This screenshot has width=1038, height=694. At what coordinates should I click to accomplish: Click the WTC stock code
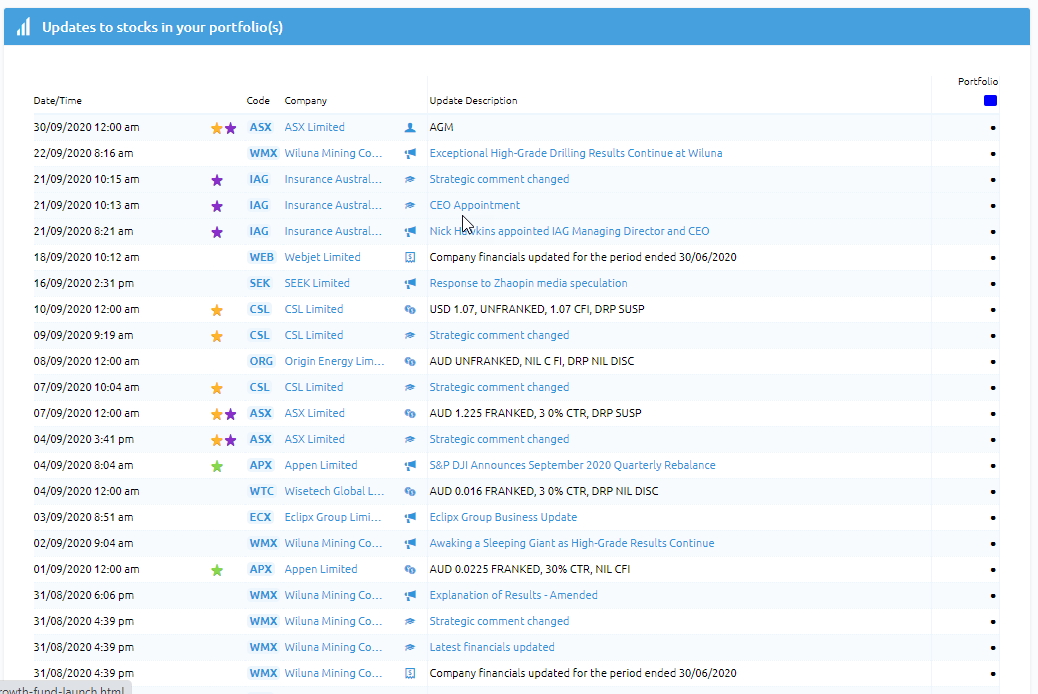tap(261, 491)
